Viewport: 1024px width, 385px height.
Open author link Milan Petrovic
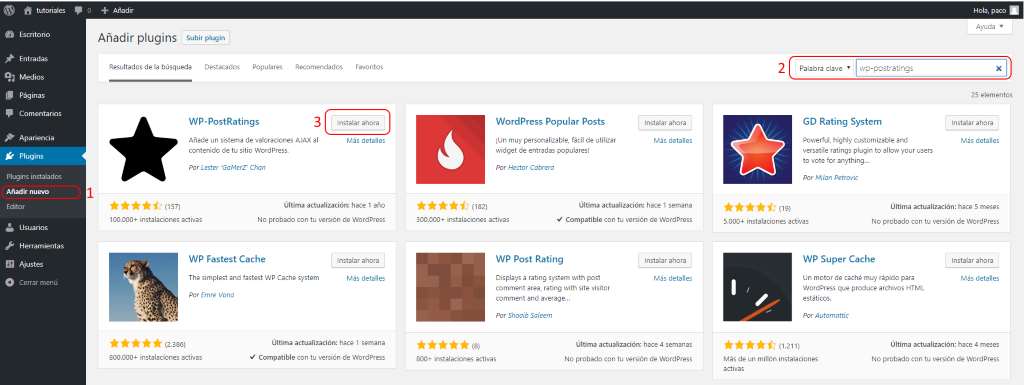[837, 177]
